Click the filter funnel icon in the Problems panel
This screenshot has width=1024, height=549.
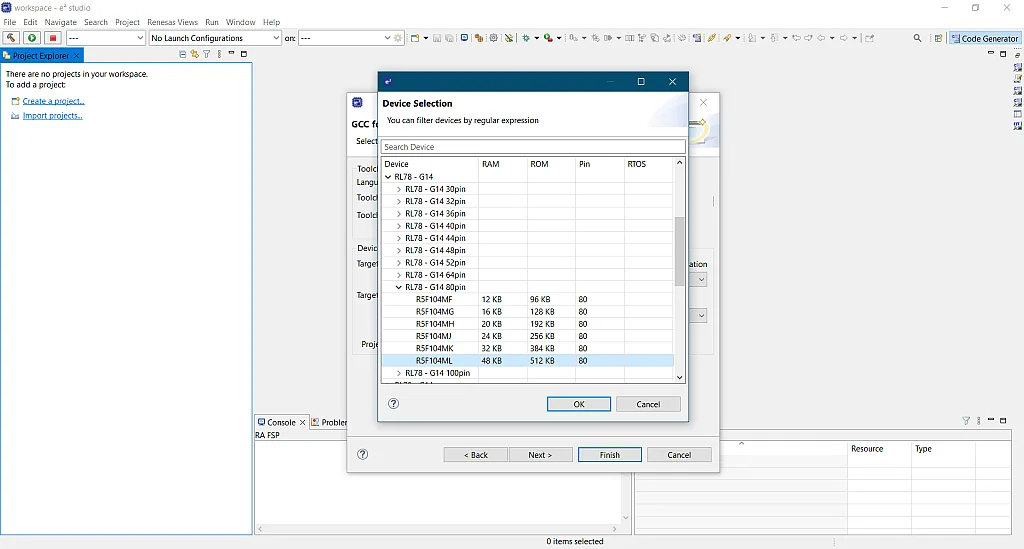(x=966, y=421)
